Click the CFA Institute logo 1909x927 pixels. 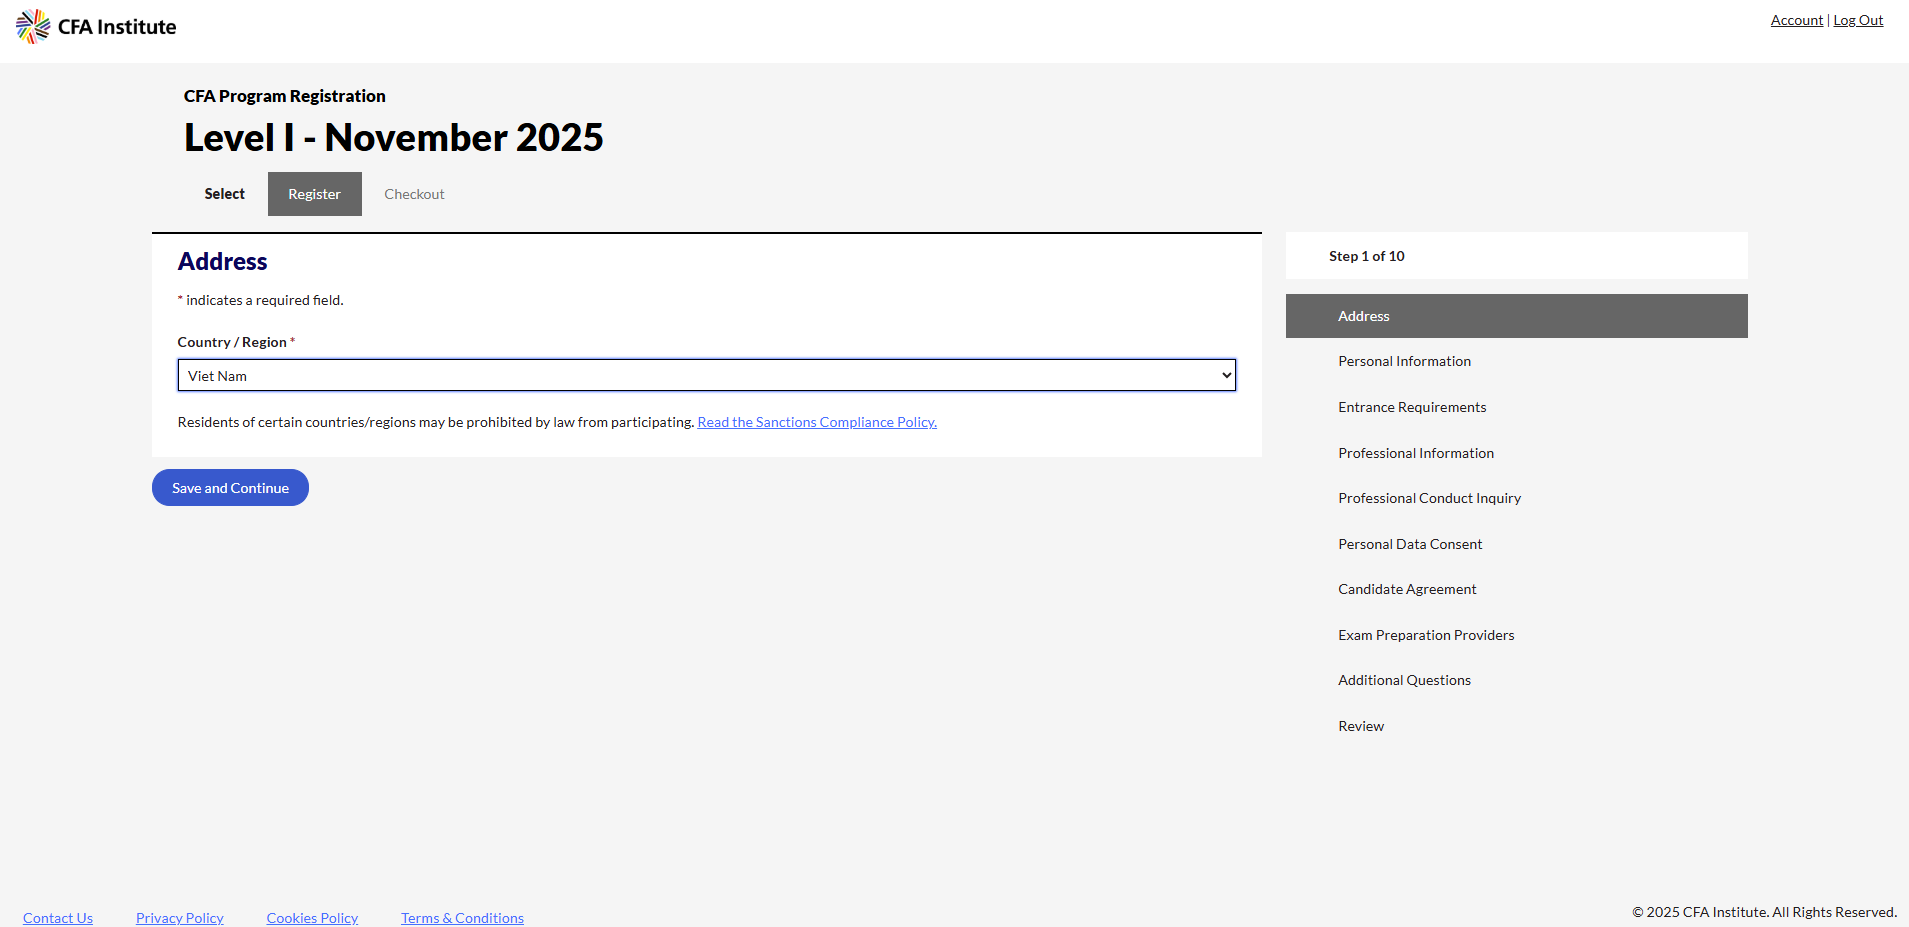click(x=96, y=27)
